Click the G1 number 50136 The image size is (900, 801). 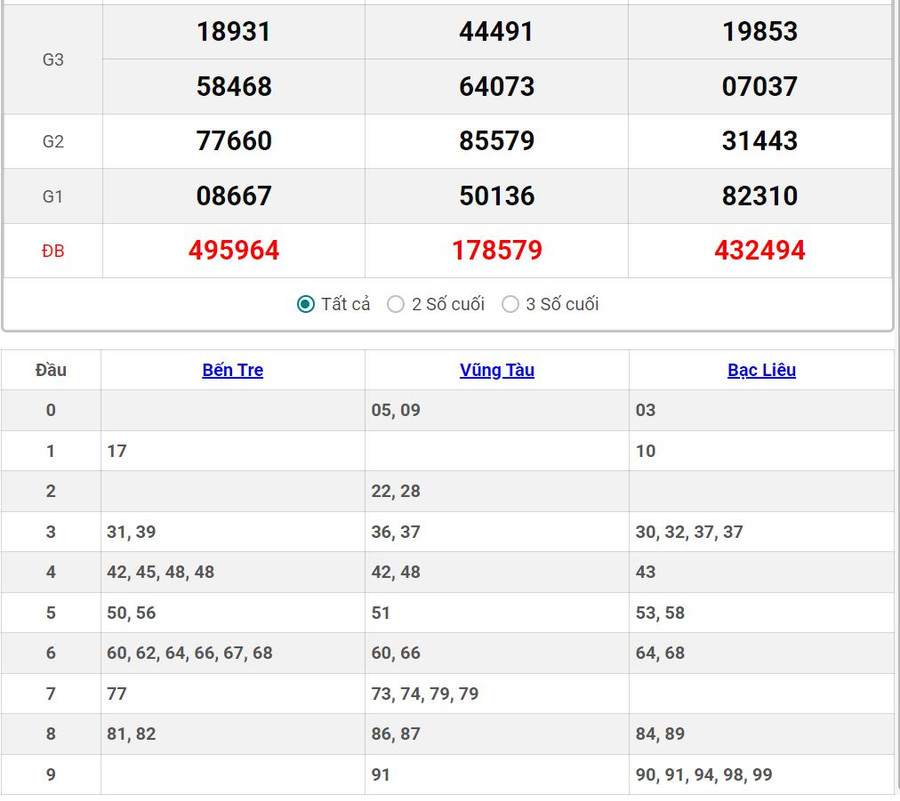[497, 196]
